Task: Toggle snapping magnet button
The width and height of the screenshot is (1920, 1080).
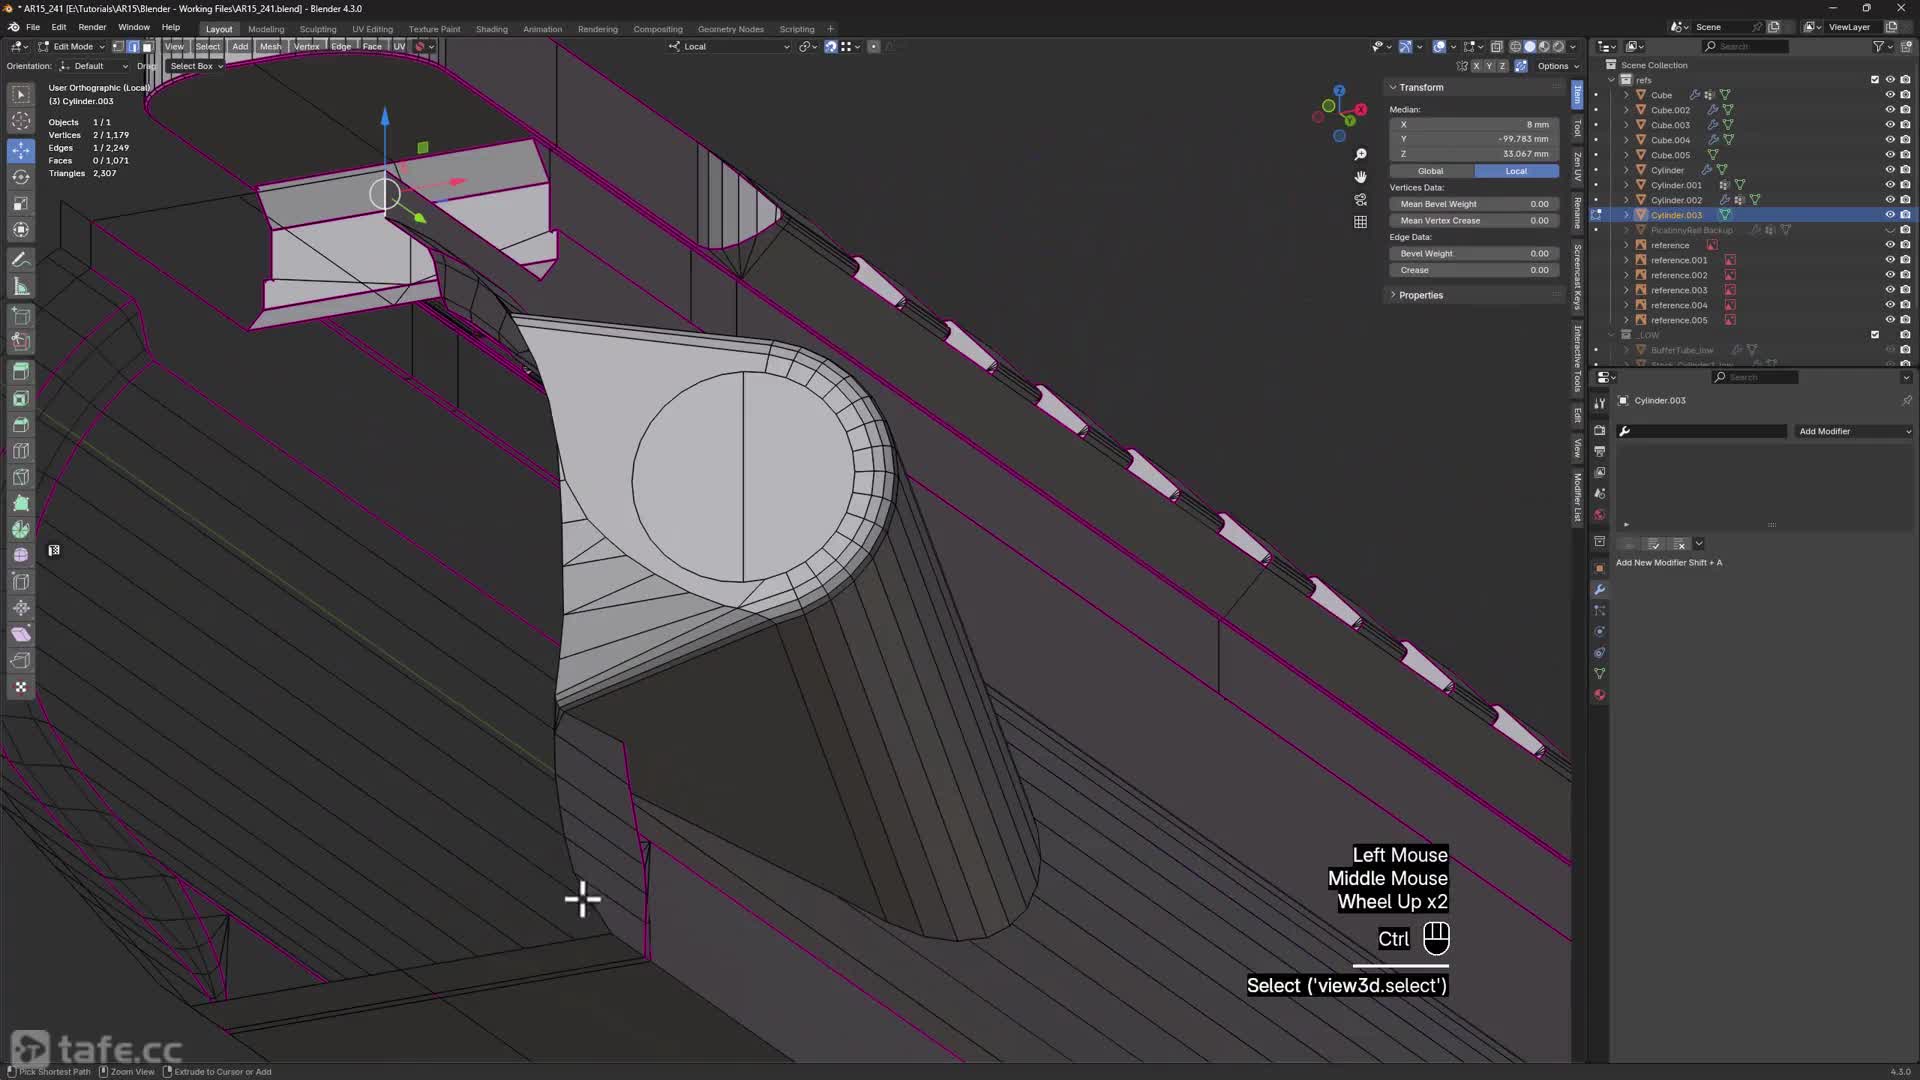Action: tap(830, 47)
